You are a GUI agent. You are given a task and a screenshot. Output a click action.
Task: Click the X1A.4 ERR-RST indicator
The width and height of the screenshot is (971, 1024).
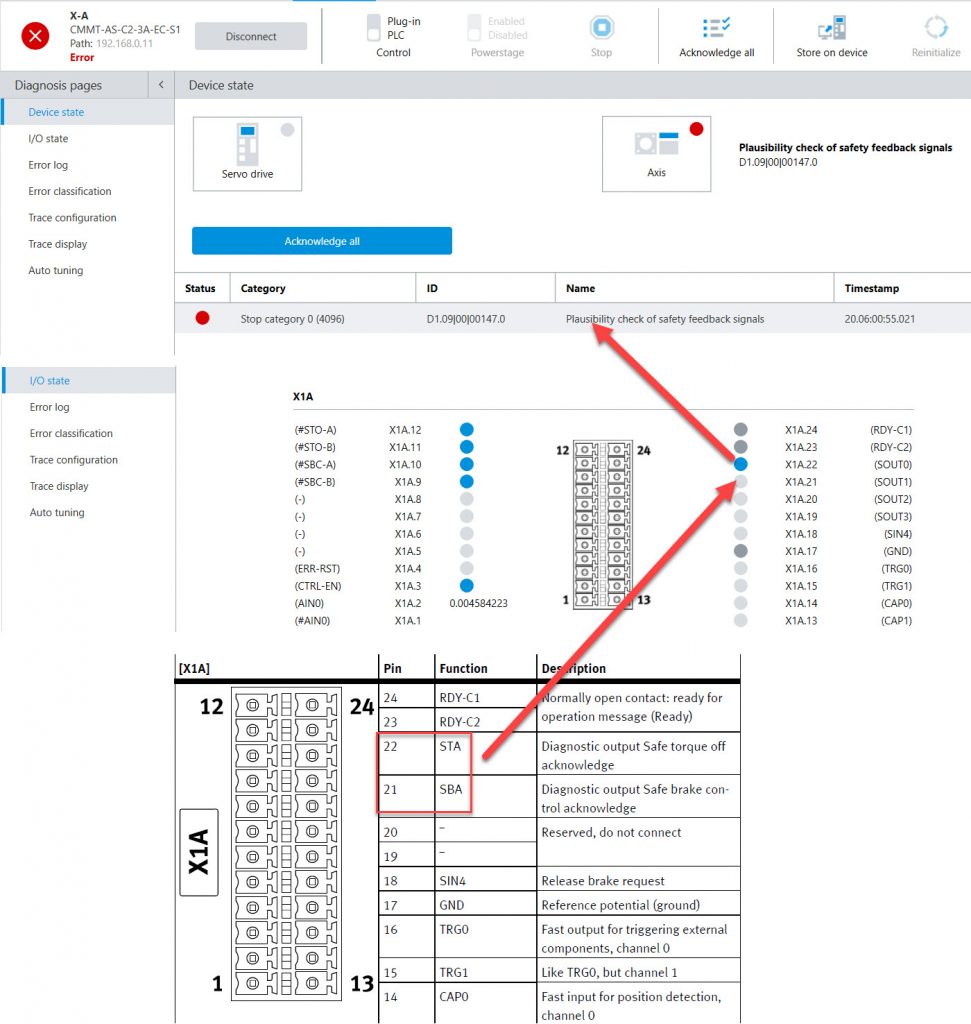[466, 568]
